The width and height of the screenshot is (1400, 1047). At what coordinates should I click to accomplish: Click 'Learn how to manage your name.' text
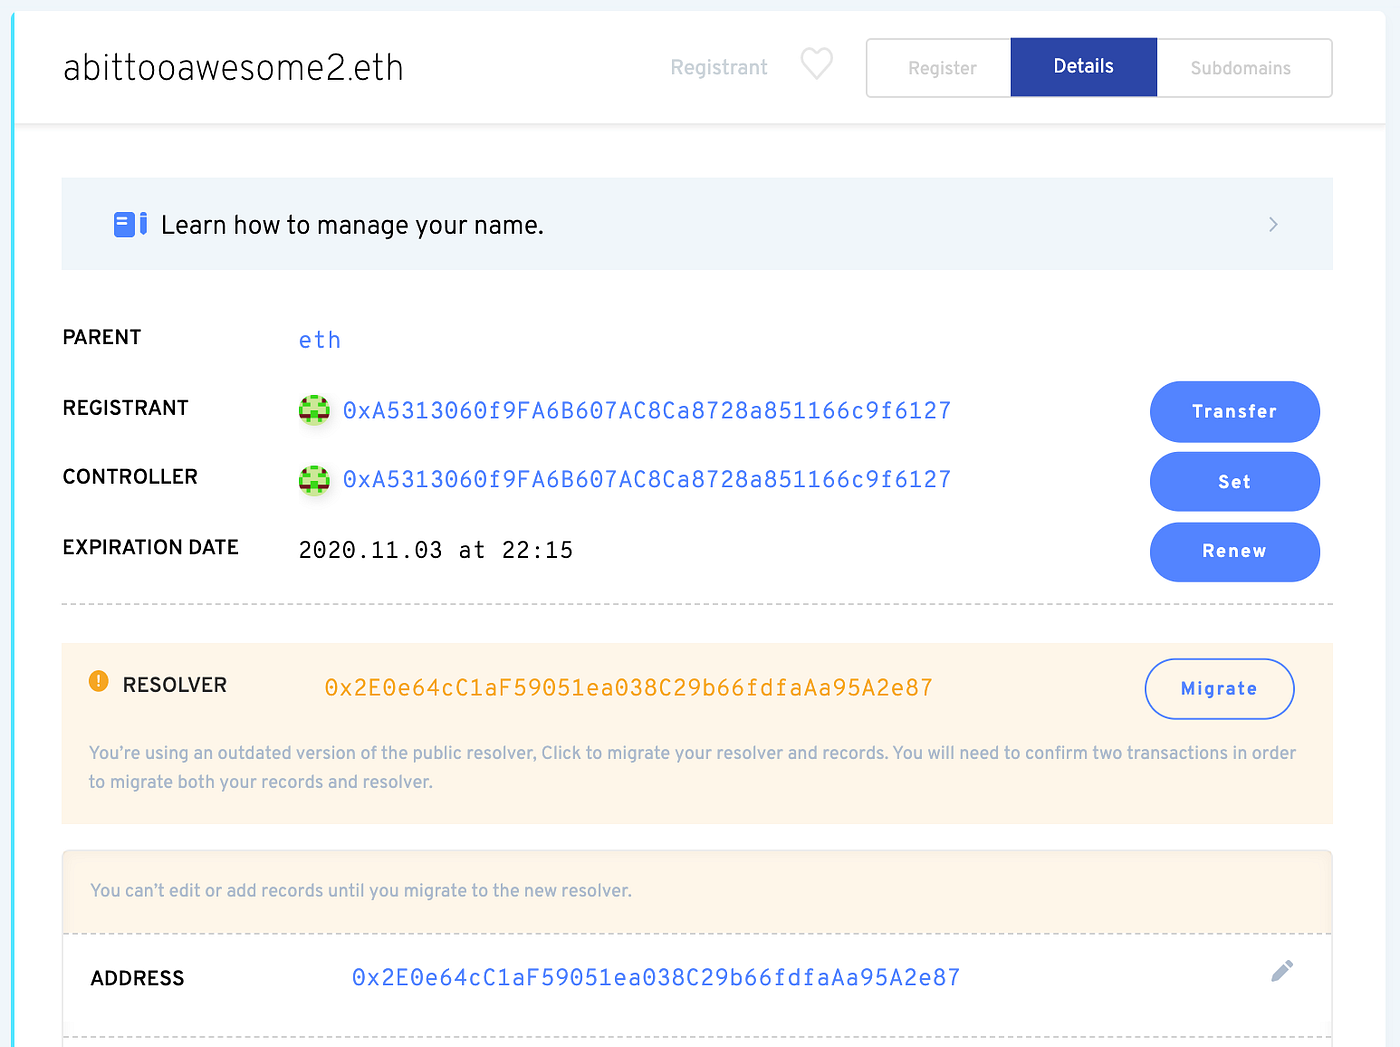[352, 225]
